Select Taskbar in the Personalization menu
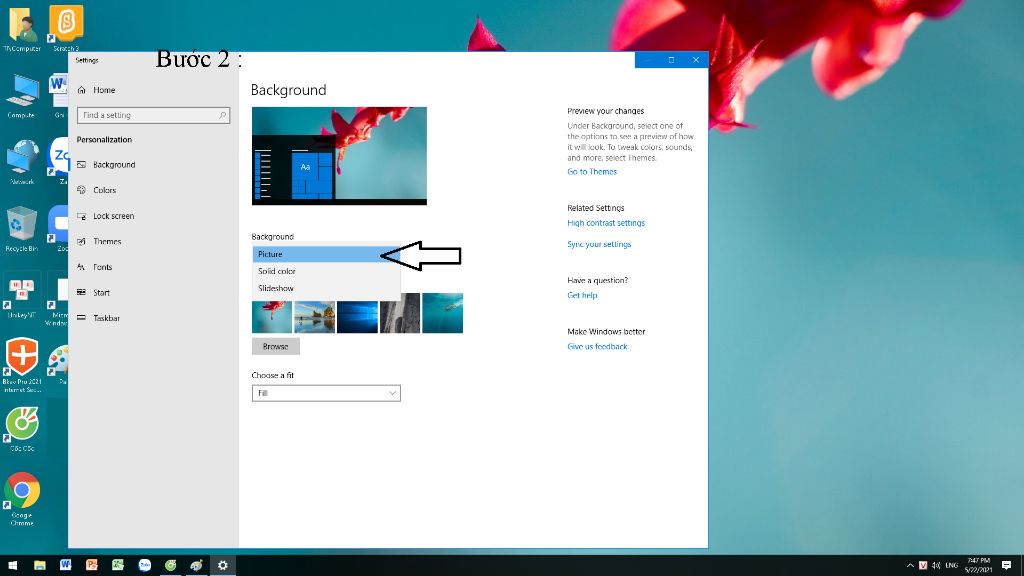Viewport: 1024px width, 576px height. click(x=106, y=318)
